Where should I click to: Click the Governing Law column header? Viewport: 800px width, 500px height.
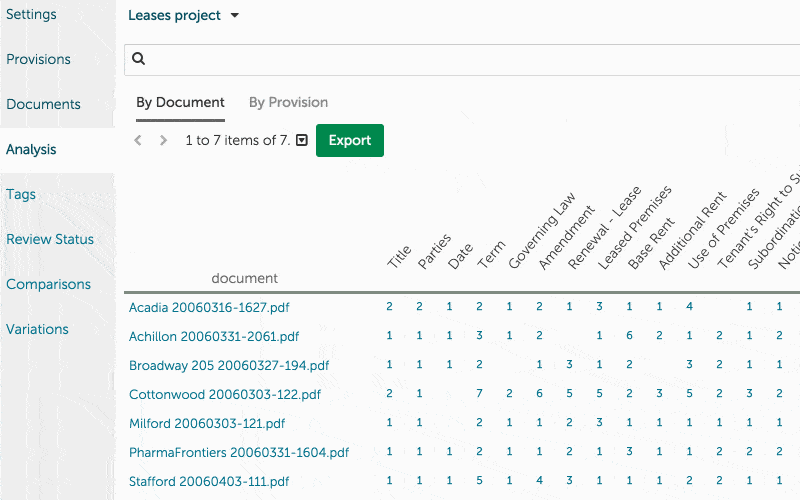[x=542, y=230]
